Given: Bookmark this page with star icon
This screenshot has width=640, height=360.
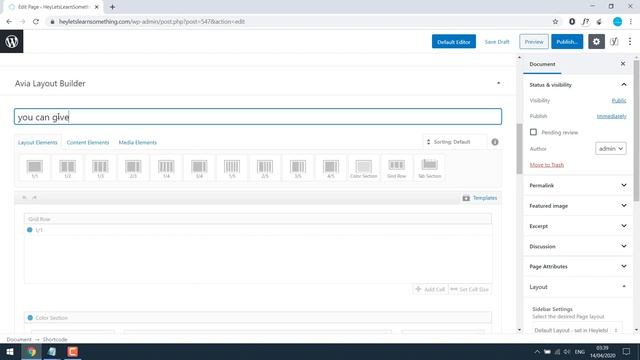Looking at the screenshot, I should [x=555, y=22].
